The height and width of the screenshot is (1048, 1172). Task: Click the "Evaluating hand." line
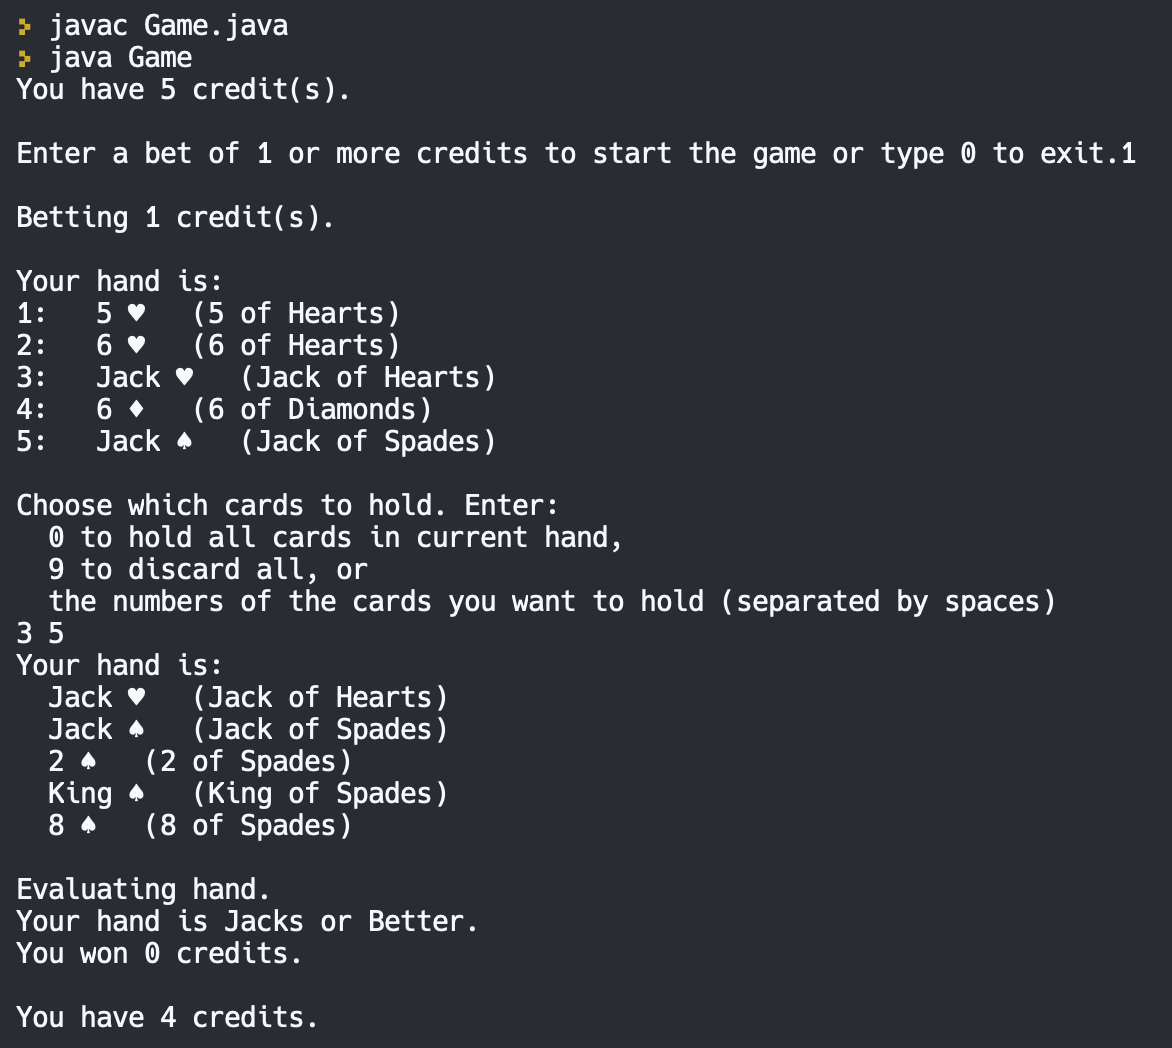pos(143,889)
